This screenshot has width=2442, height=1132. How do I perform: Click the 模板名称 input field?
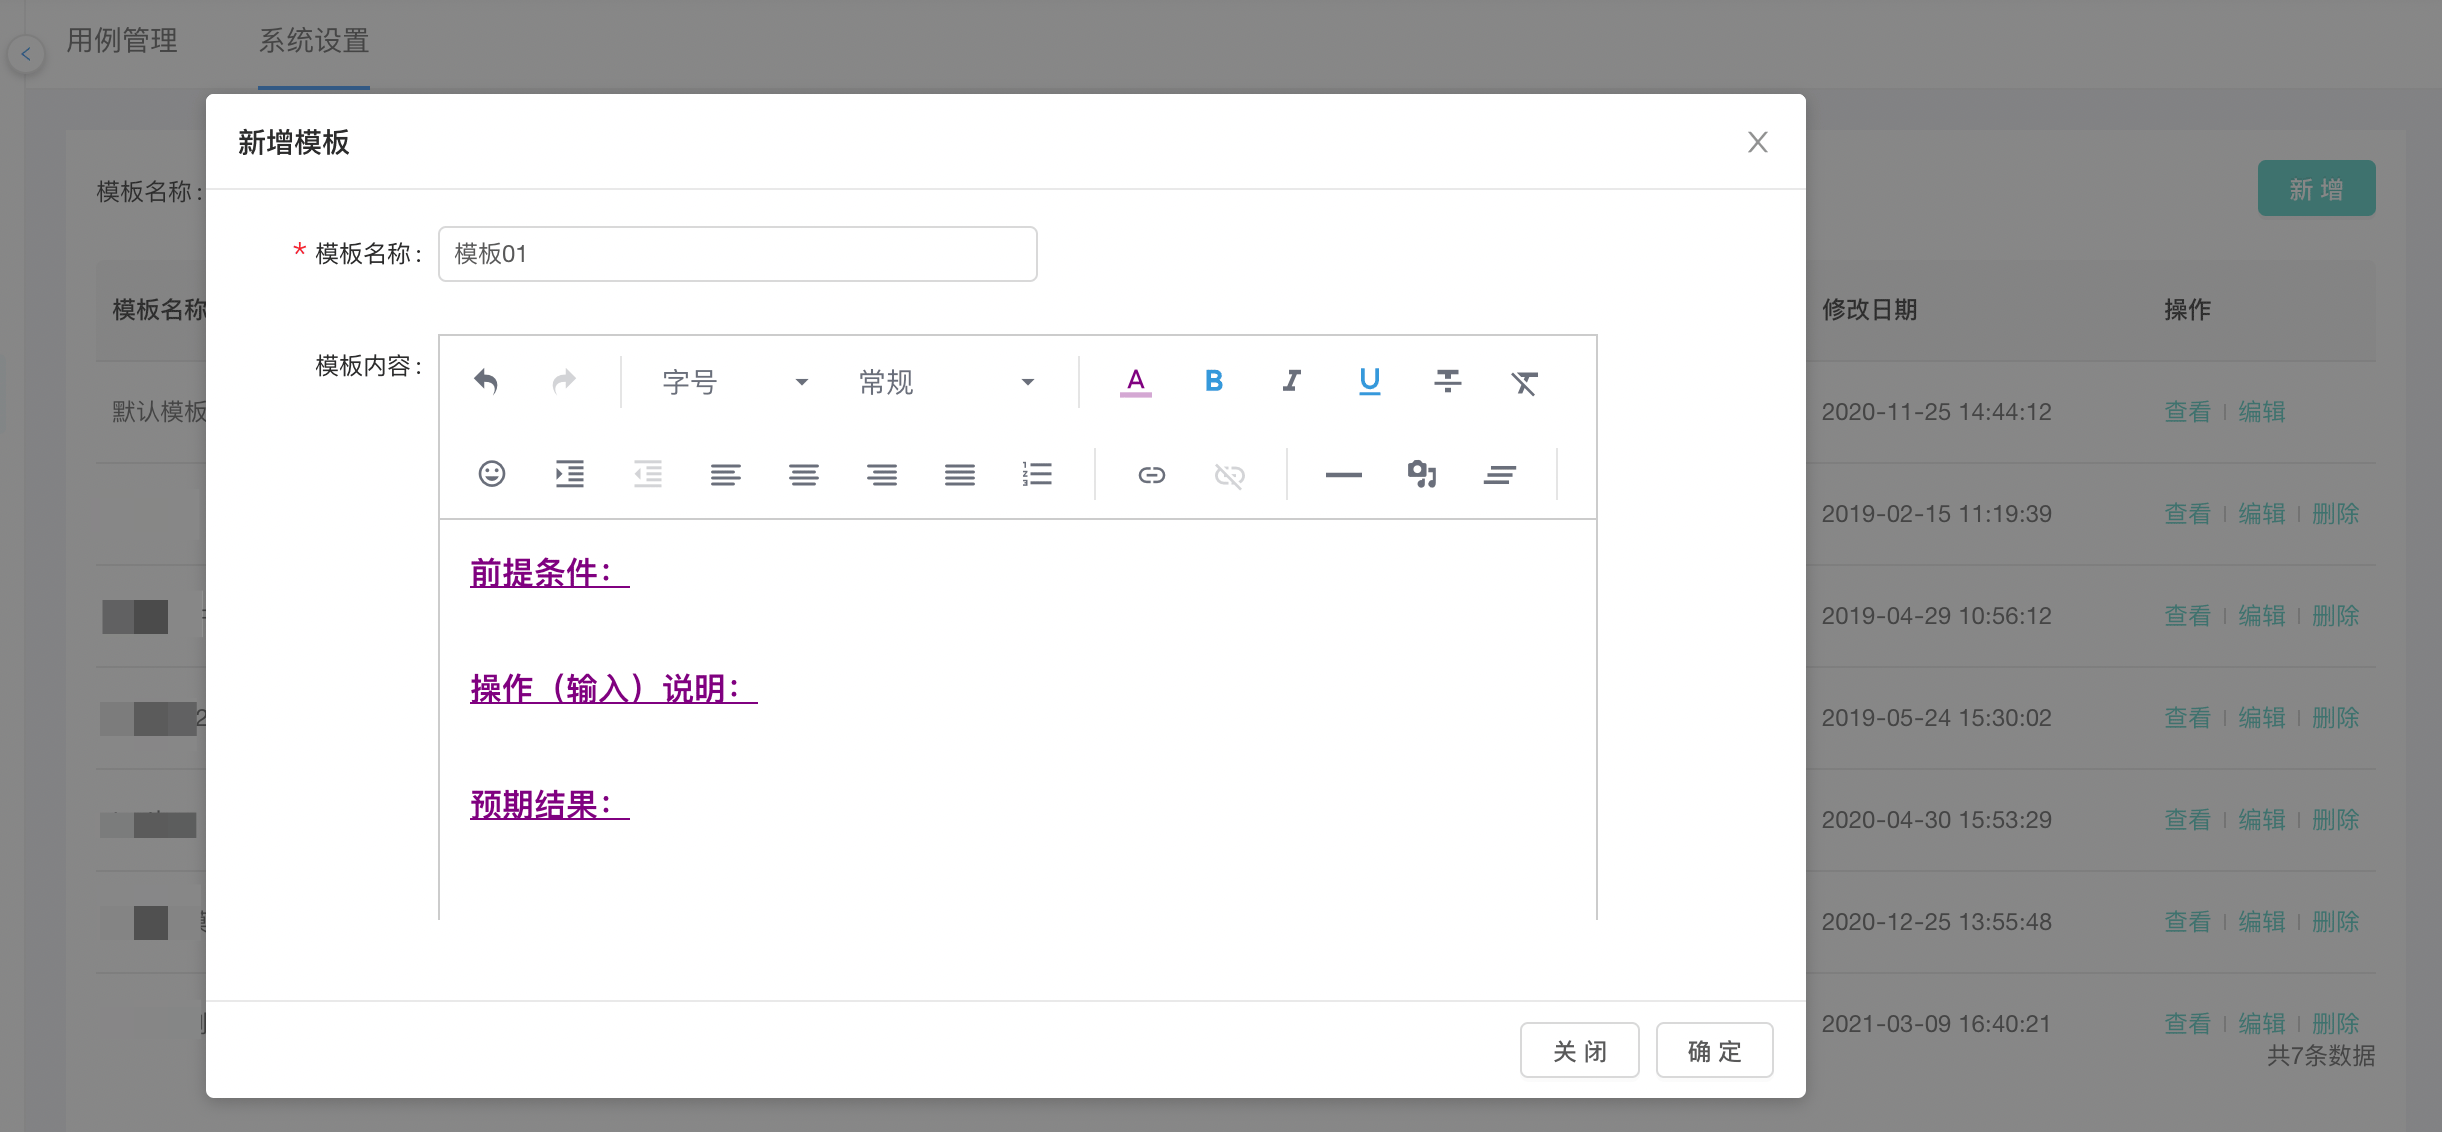coord(737,254)
